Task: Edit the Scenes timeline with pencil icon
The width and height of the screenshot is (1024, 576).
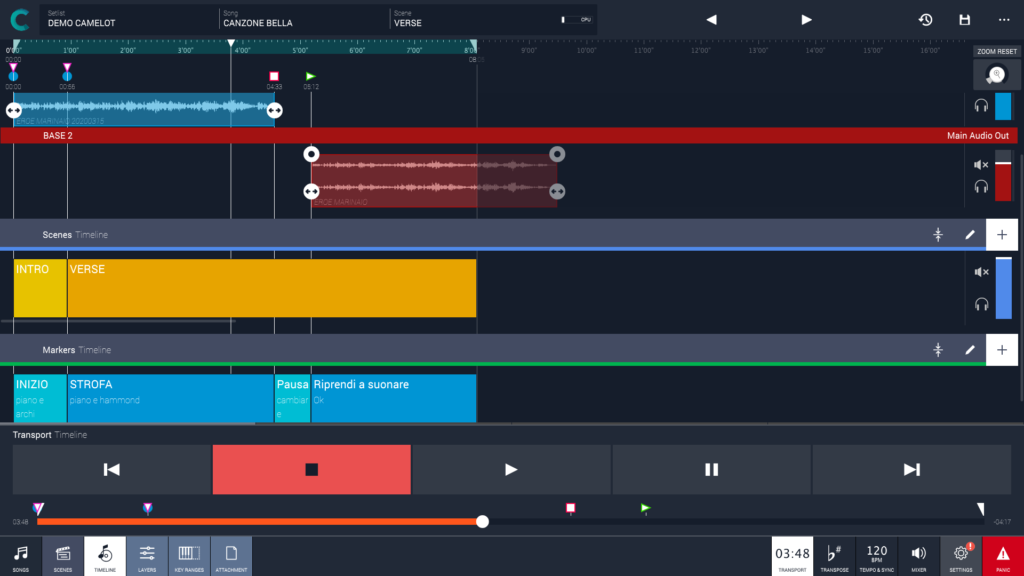Action: [x=969, y=235]
